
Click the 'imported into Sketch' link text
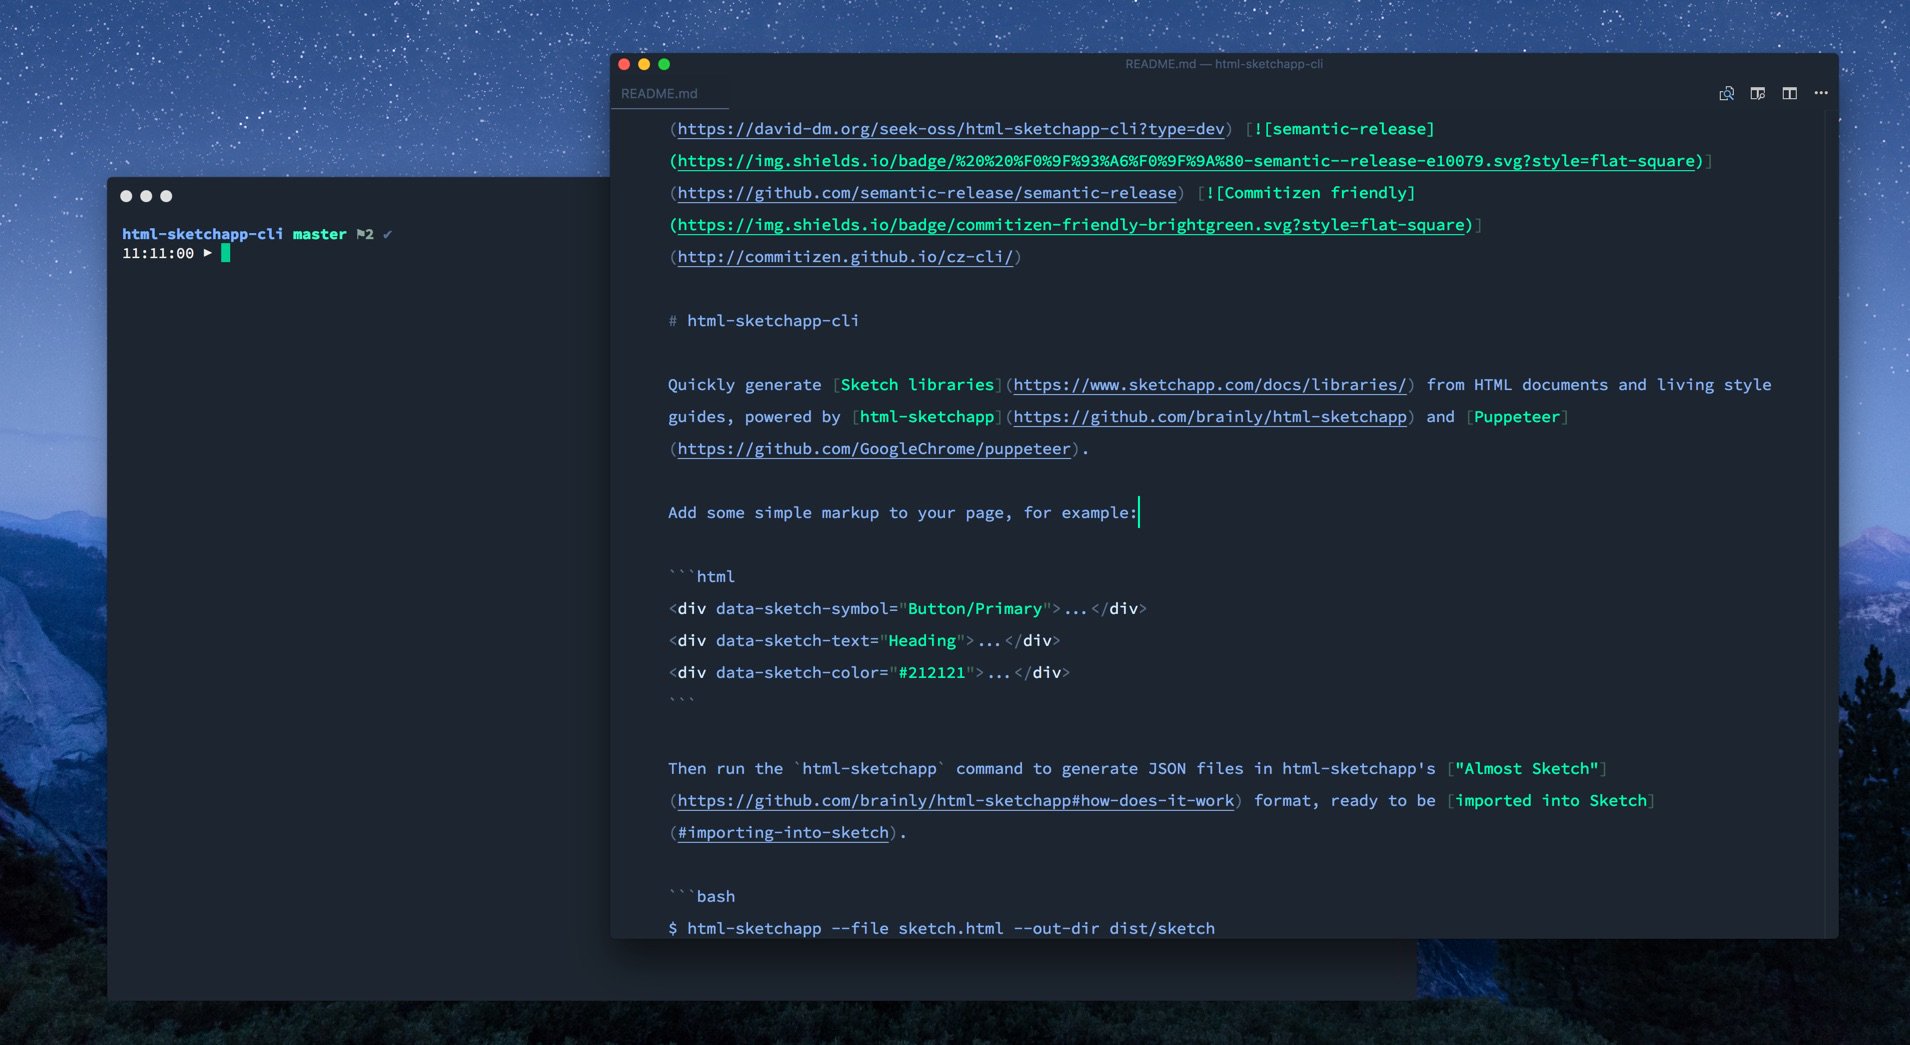pyautogui.click(x=1550, y=801)
